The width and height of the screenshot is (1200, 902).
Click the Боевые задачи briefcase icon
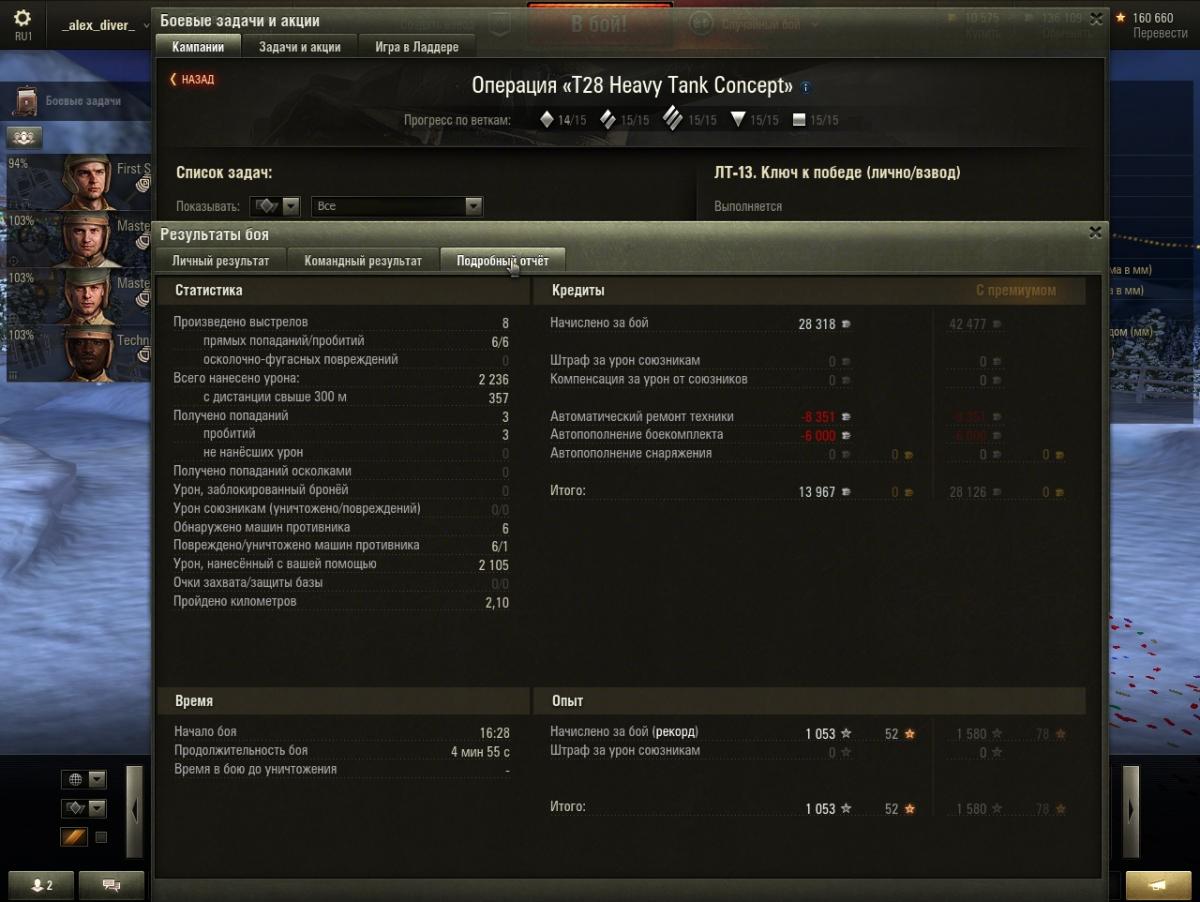26,101
